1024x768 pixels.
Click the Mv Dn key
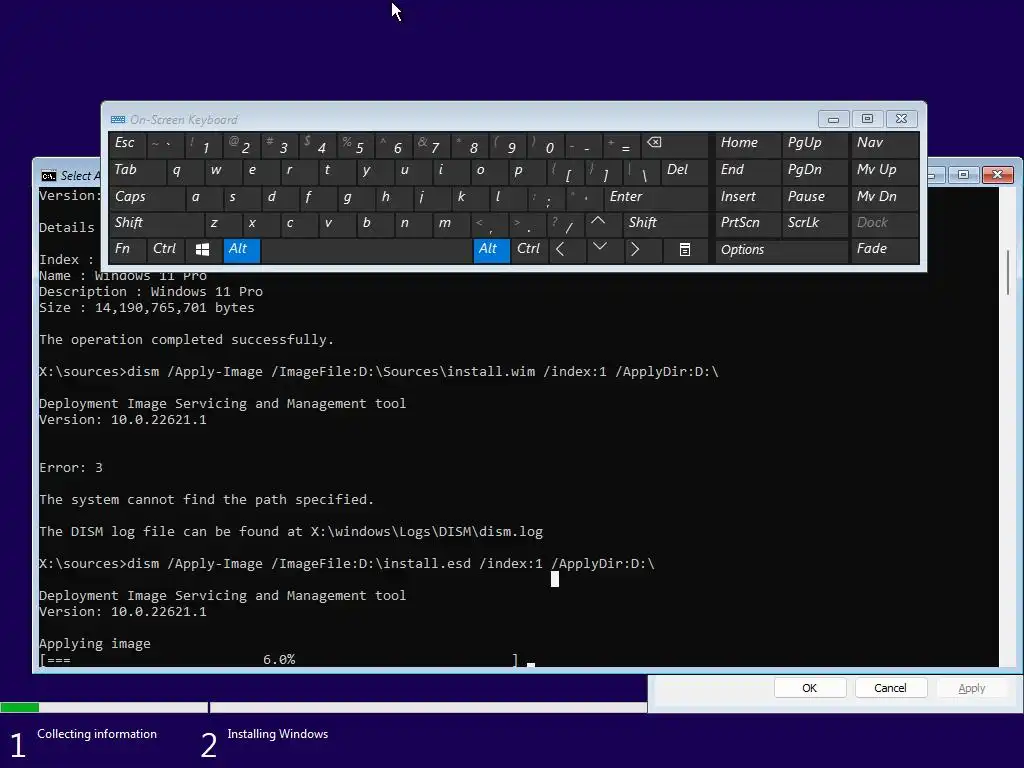(x=884, y=197)
